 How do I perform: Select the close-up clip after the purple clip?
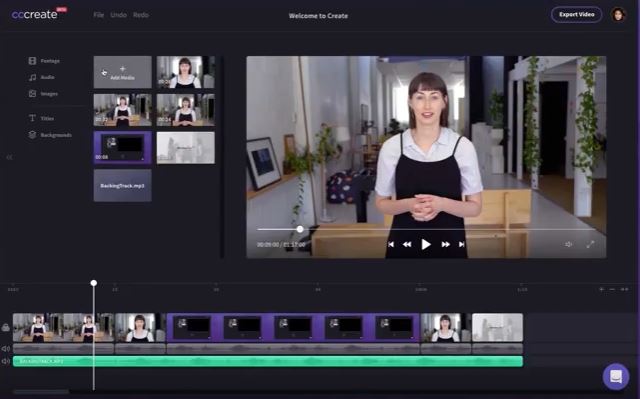point(446,328)
